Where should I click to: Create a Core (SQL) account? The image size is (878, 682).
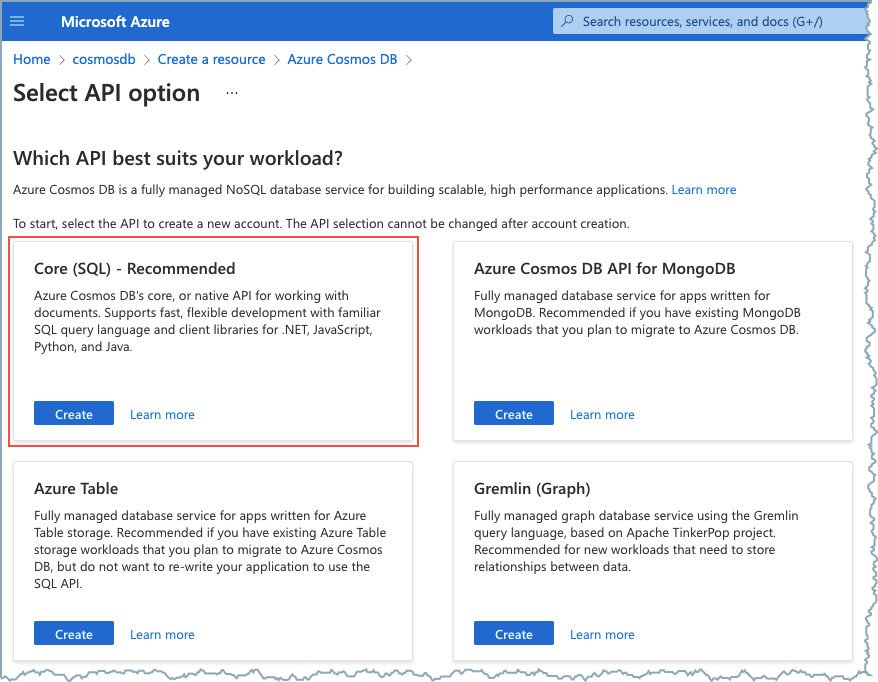click(x=74, y=414)
